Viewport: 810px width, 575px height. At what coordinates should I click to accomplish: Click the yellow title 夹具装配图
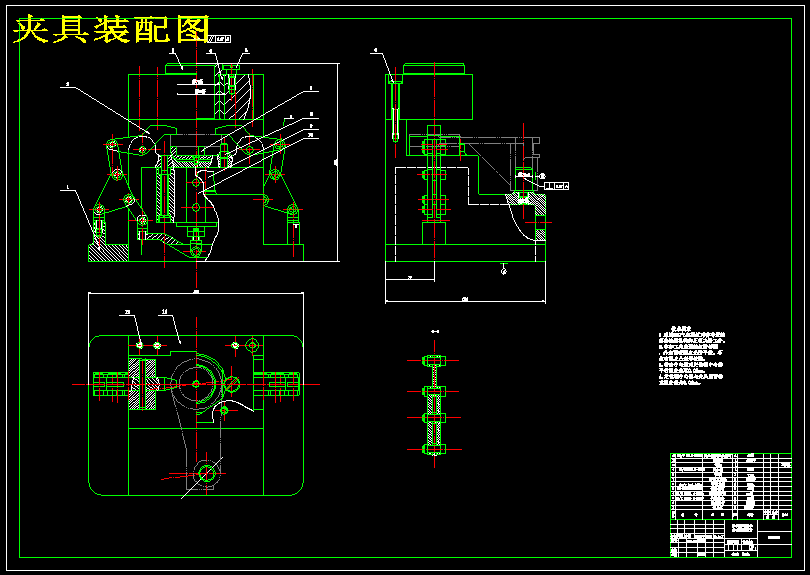point(112,29)
